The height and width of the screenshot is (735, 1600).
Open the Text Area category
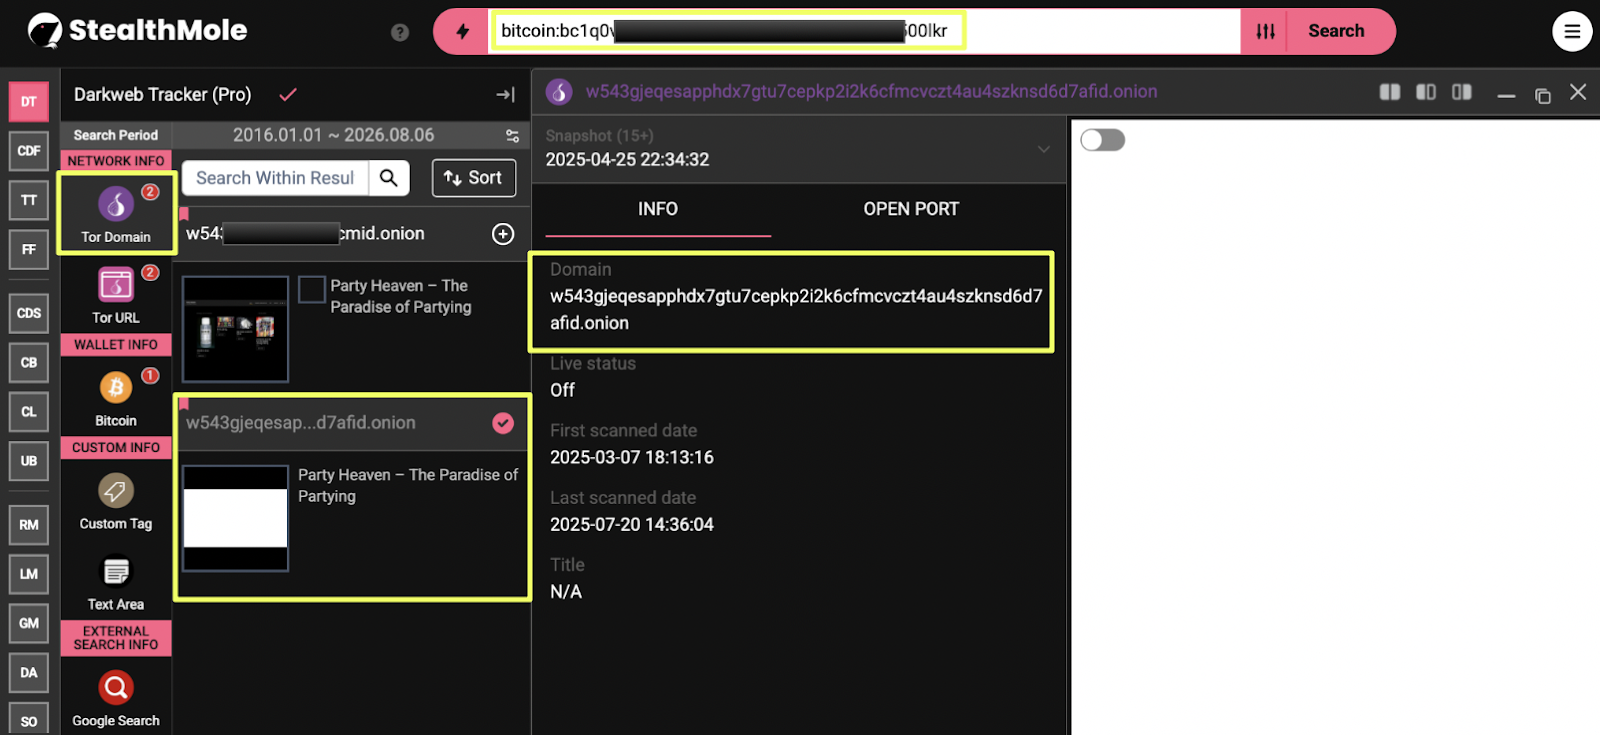click(116, 582)
